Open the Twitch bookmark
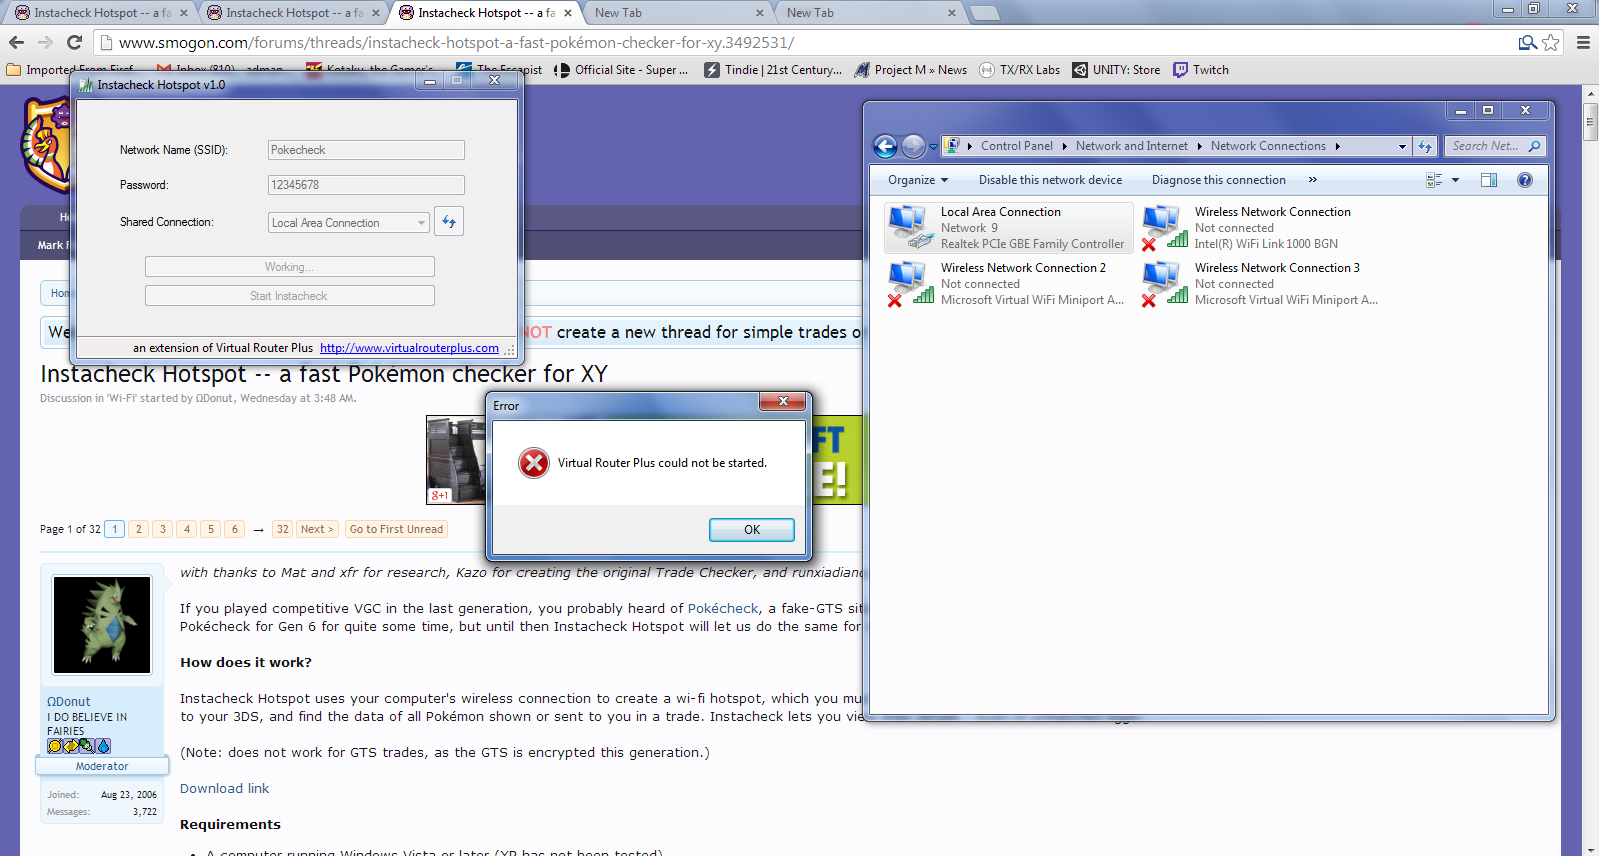Viewport: 1599px width, 856px height. tap(1201, 70)
